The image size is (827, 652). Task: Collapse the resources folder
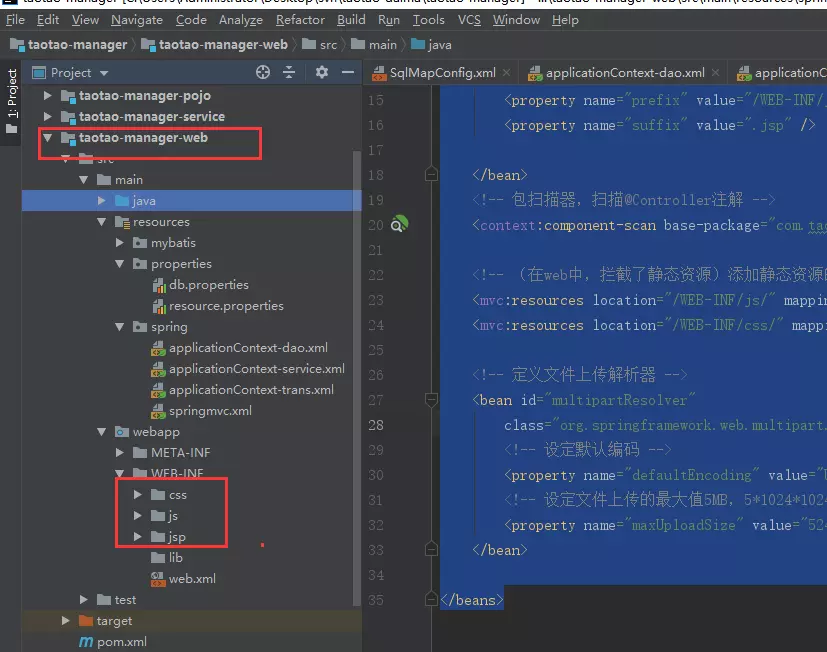pyautogui.click(x=101, y=222)
